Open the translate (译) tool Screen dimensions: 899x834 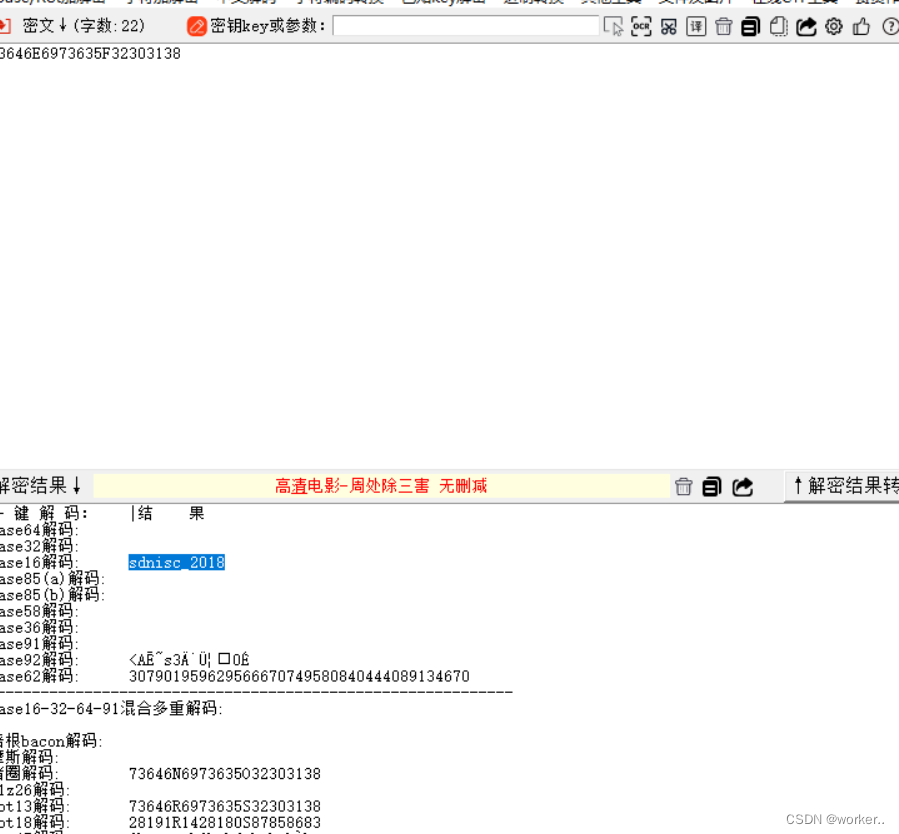click(x=696, y=27)
